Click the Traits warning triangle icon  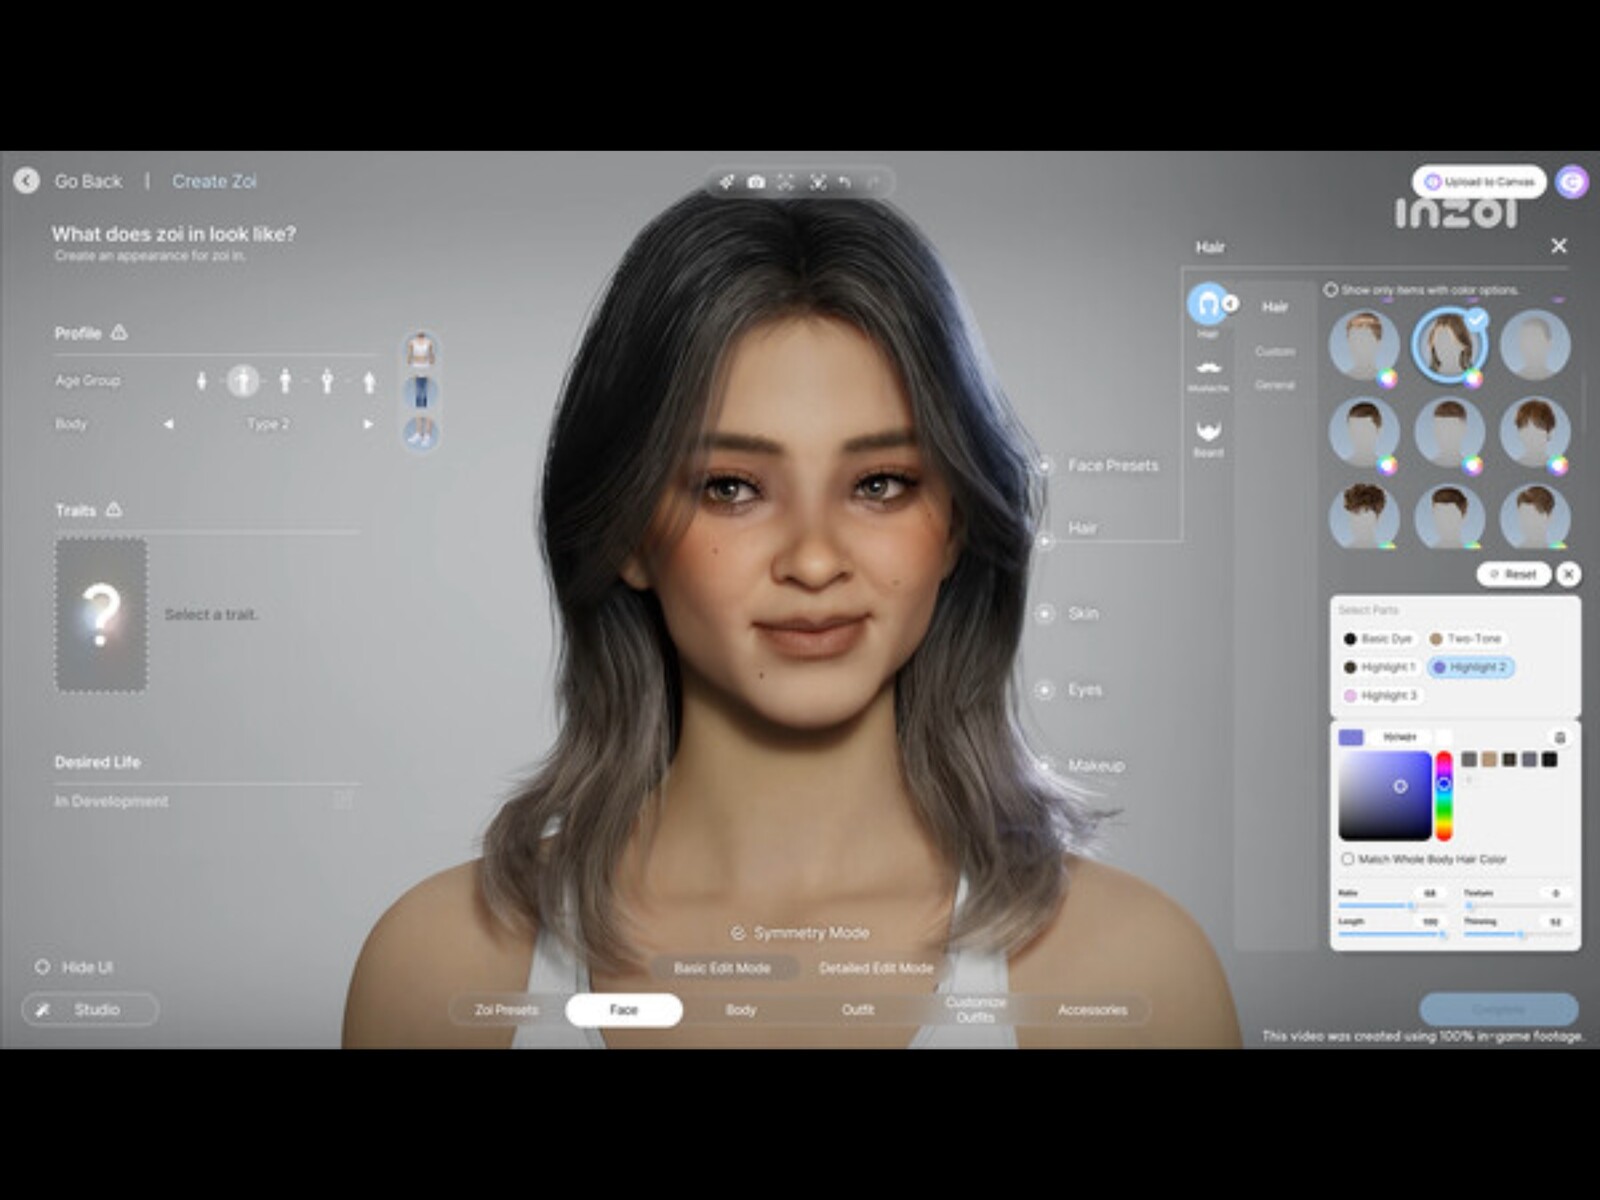[114, 509]
